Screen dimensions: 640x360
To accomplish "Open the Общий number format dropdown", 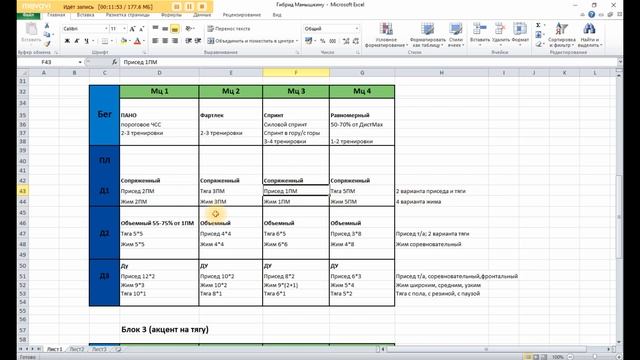I will click(x=356, y=29).
